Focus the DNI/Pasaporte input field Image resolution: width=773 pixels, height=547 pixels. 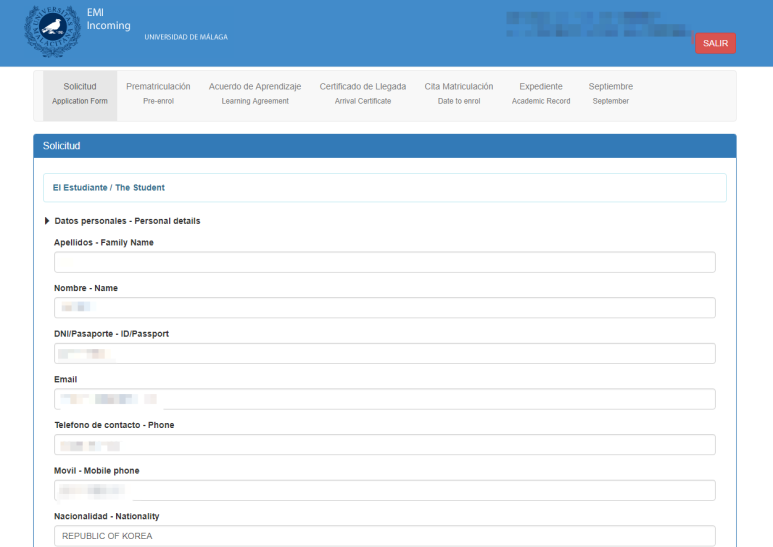pyautogui.click(x=384, y=354)
